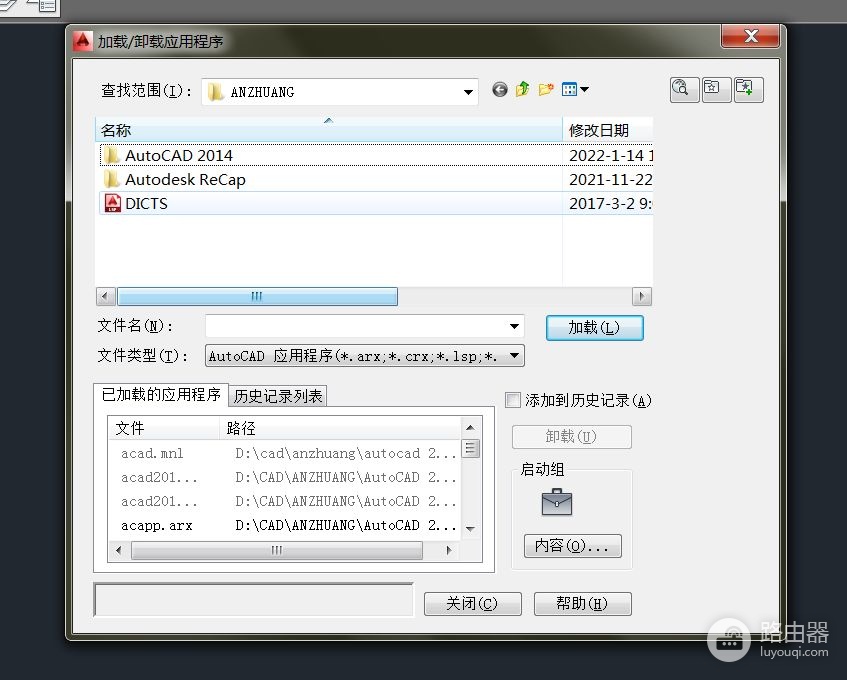Click the loaded apps horizontal scrollbar thumb
Image resolution: width=847 pixels, height=680 pixels.
(277, 550)
